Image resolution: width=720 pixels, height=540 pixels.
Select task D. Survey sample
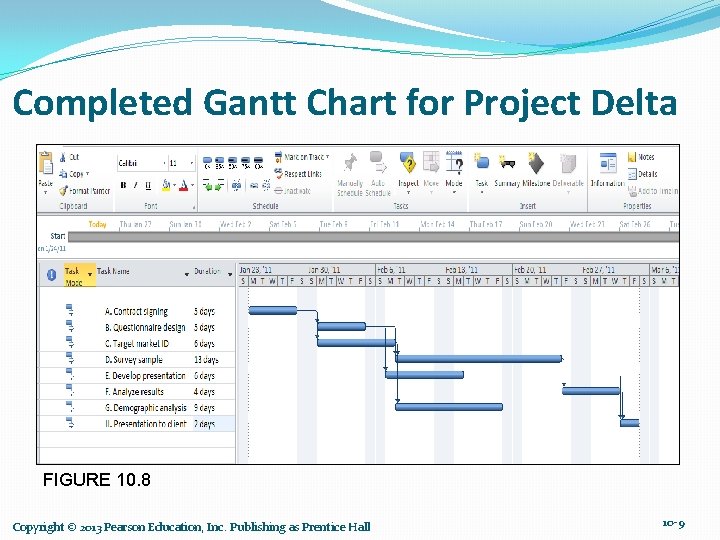tap(133, 360)
